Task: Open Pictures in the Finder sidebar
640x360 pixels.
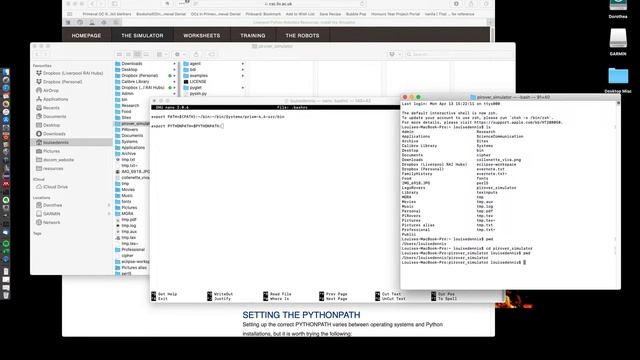Action: coord(48,151)
